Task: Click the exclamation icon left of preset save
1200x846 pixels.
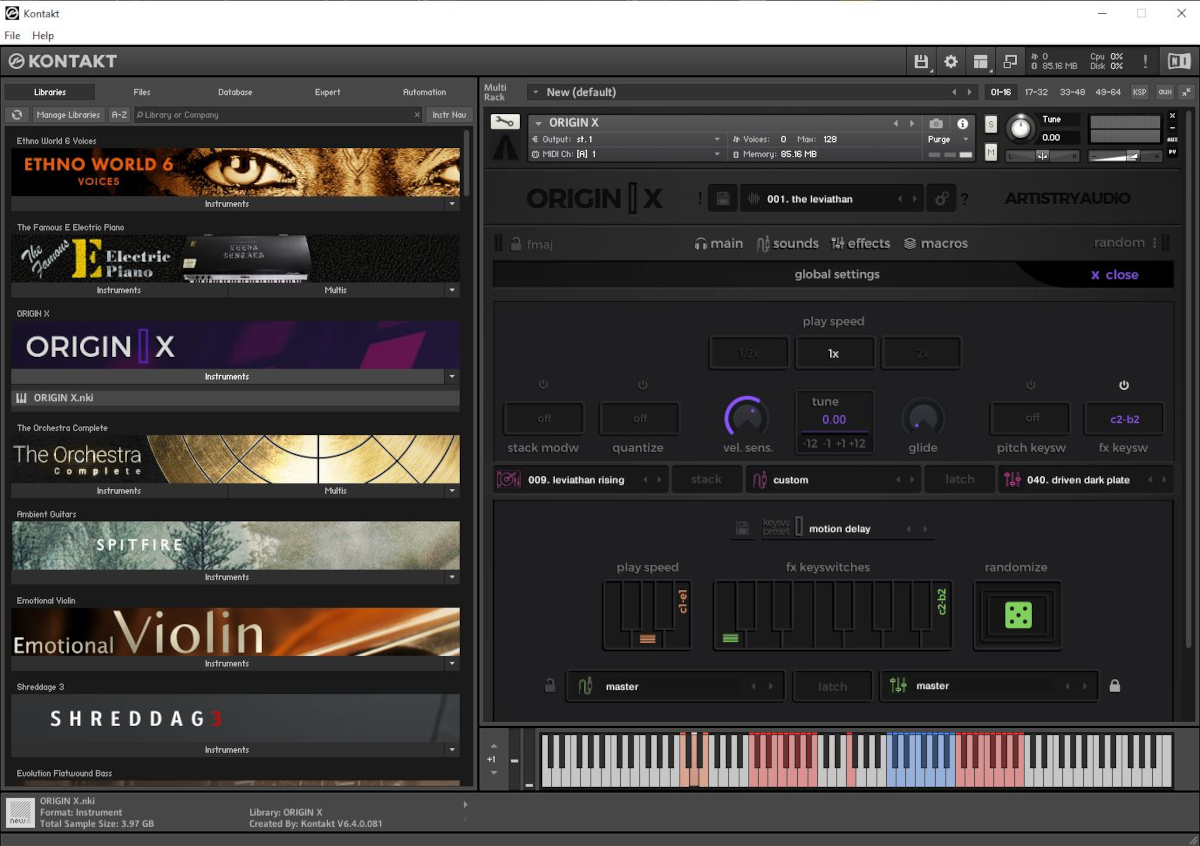Action: tap(700, 199)
